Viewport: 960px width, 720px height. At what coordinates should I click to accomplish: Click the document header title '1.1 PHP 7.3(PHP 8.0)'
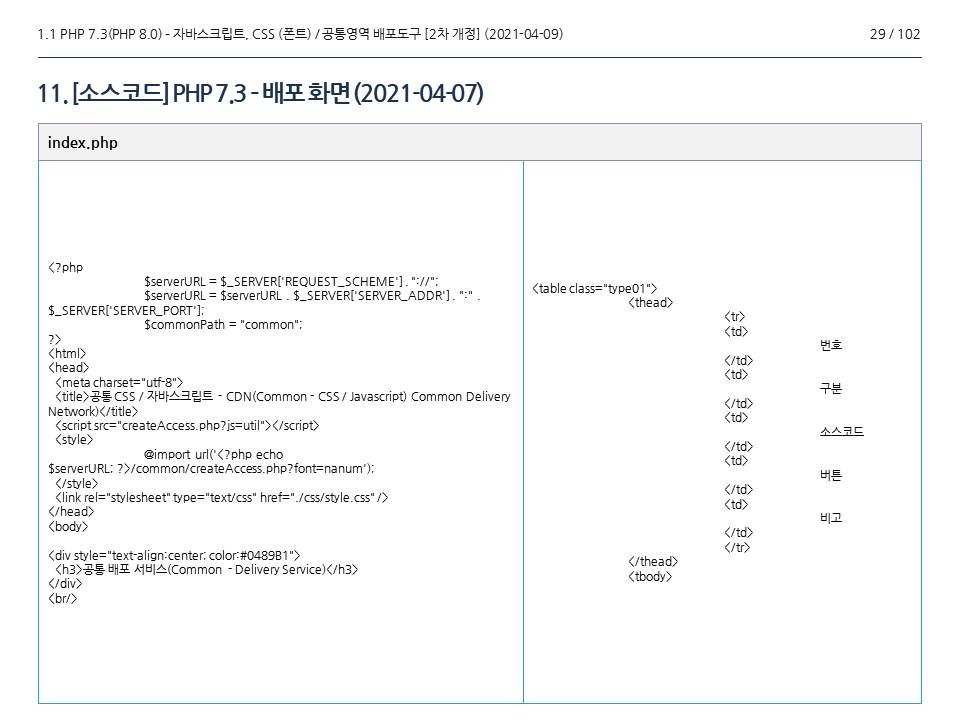pyautogui.click(x=99, y=34)
